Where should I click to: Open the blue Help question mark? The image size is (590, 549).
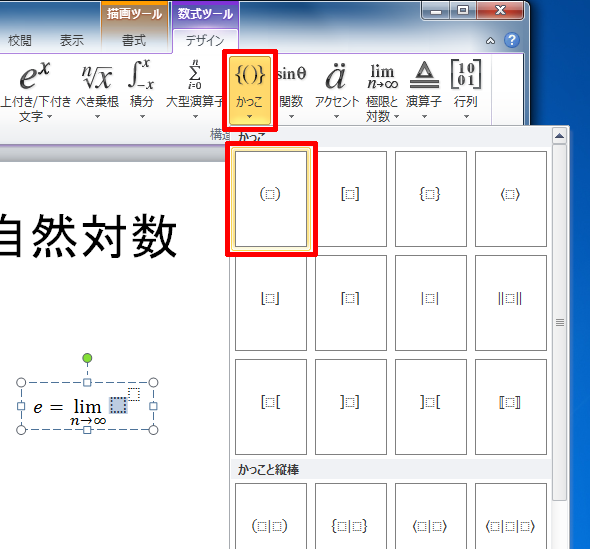[x=512, y=40]
